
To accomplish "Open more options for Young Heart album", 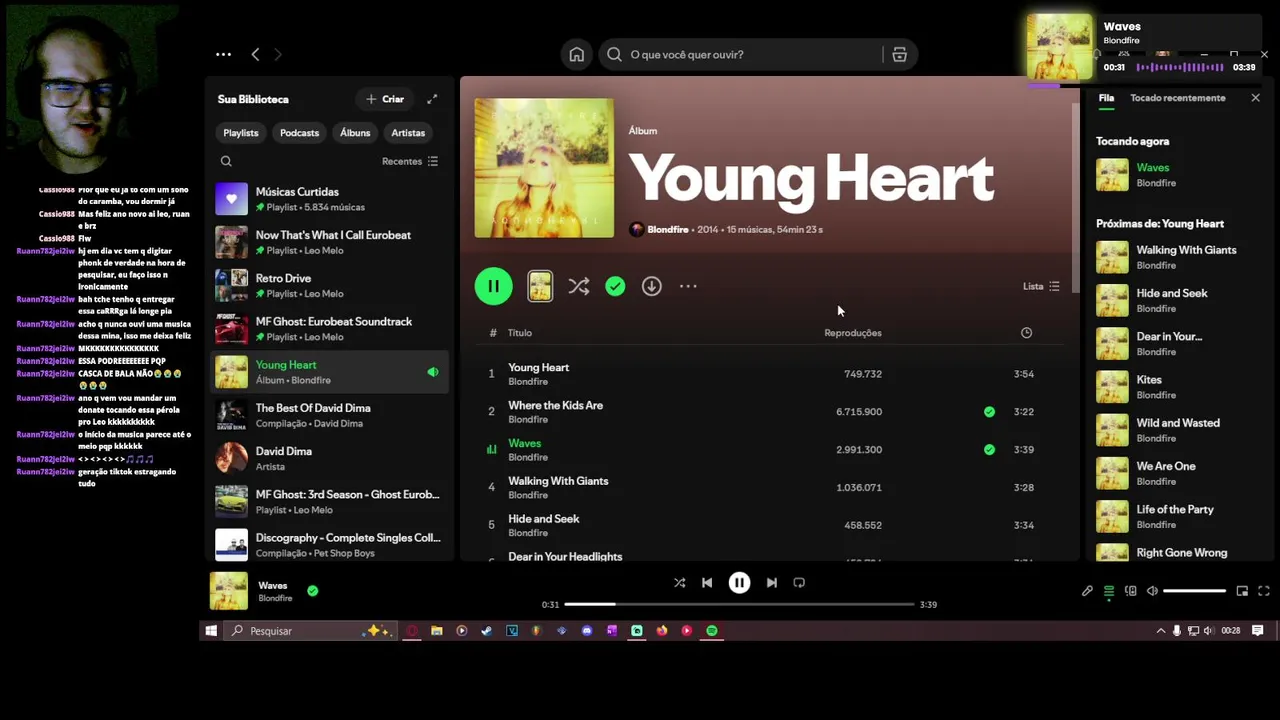I will click(x=688, y=286).
